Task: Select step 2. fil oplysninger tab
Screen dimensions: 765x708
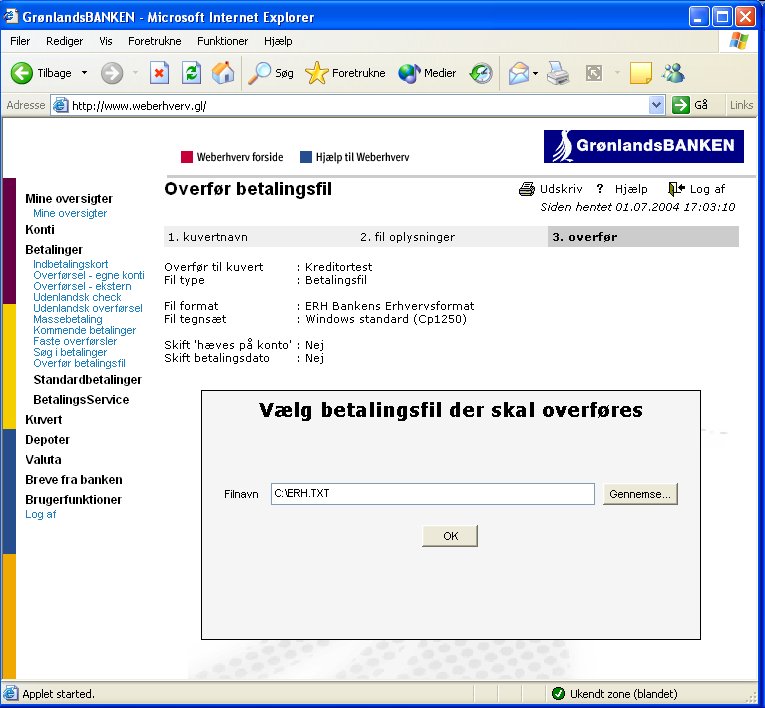Action: click(407, 237)
